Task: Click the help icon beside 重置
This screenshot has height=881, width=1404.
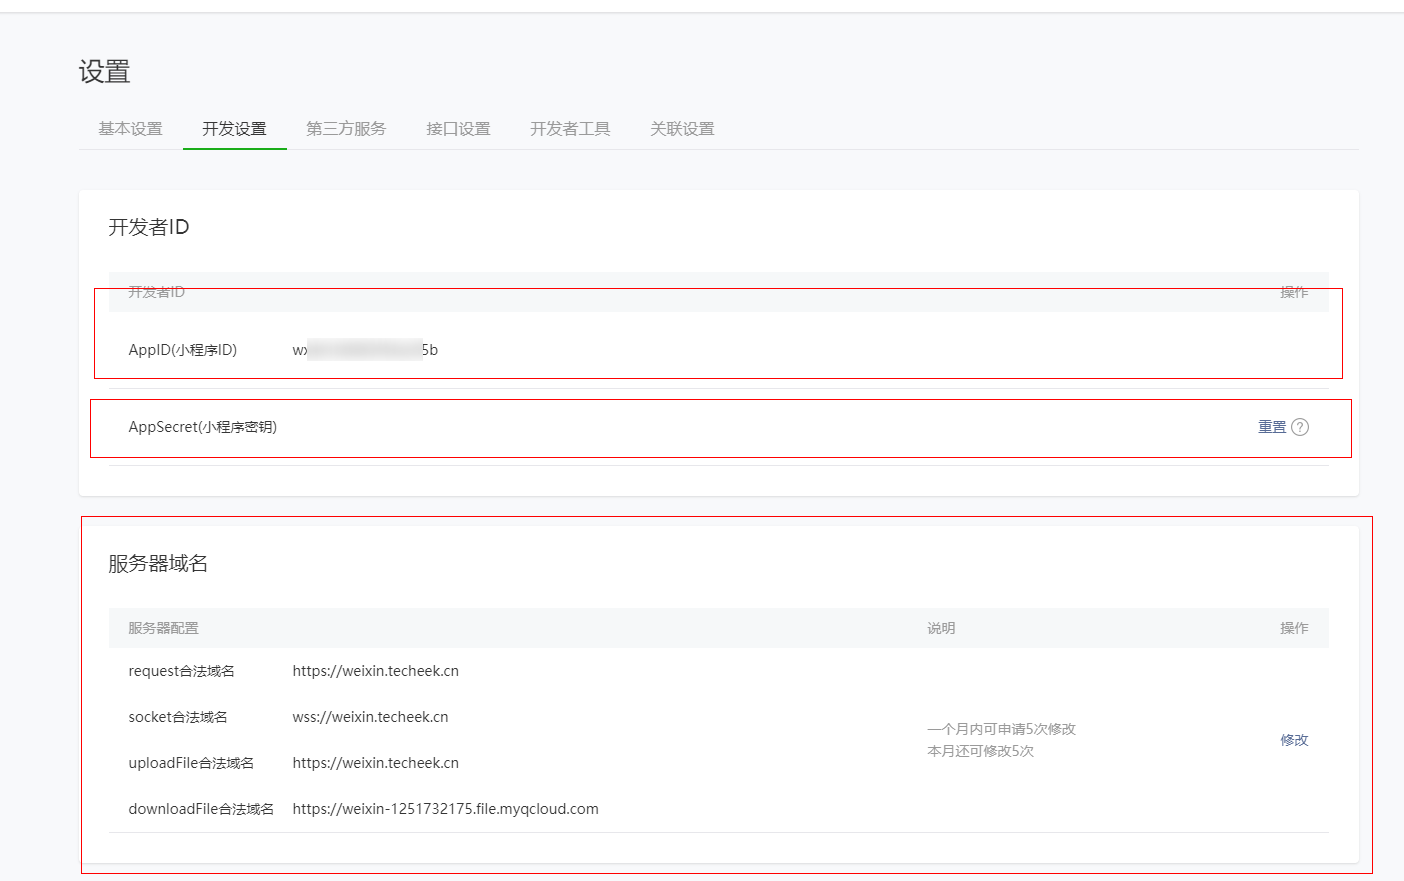Action: pyautogui.click(x=1300, y=427)
